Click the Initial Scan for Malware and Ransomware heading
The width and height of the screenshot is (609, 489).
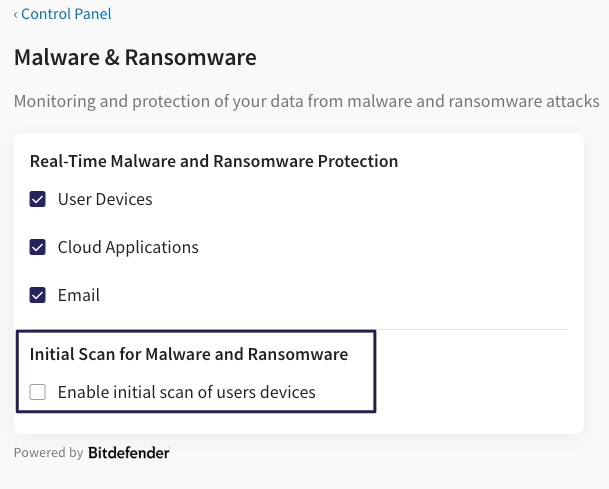pos(189,354)
